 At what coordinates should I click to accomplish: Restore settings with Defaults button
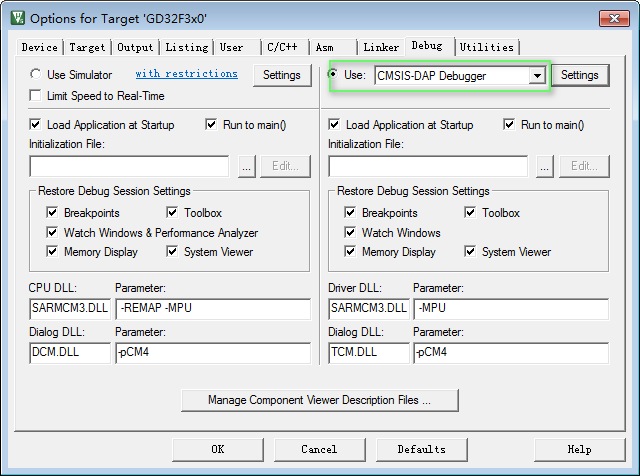[422, 449]
